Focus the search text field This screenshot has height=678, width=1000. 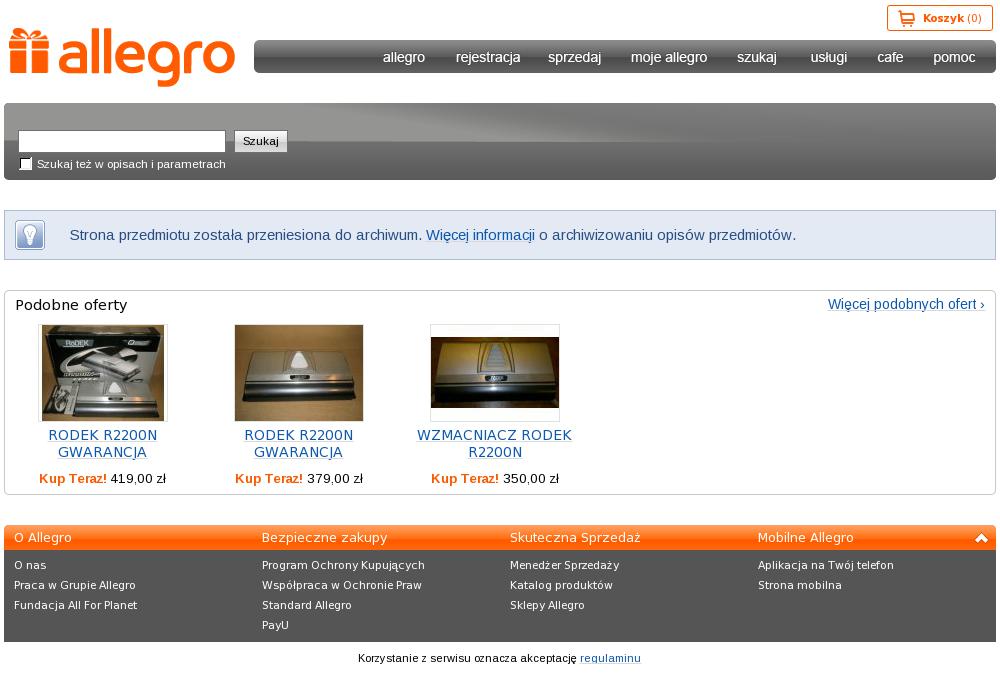[x=122, y=141]
